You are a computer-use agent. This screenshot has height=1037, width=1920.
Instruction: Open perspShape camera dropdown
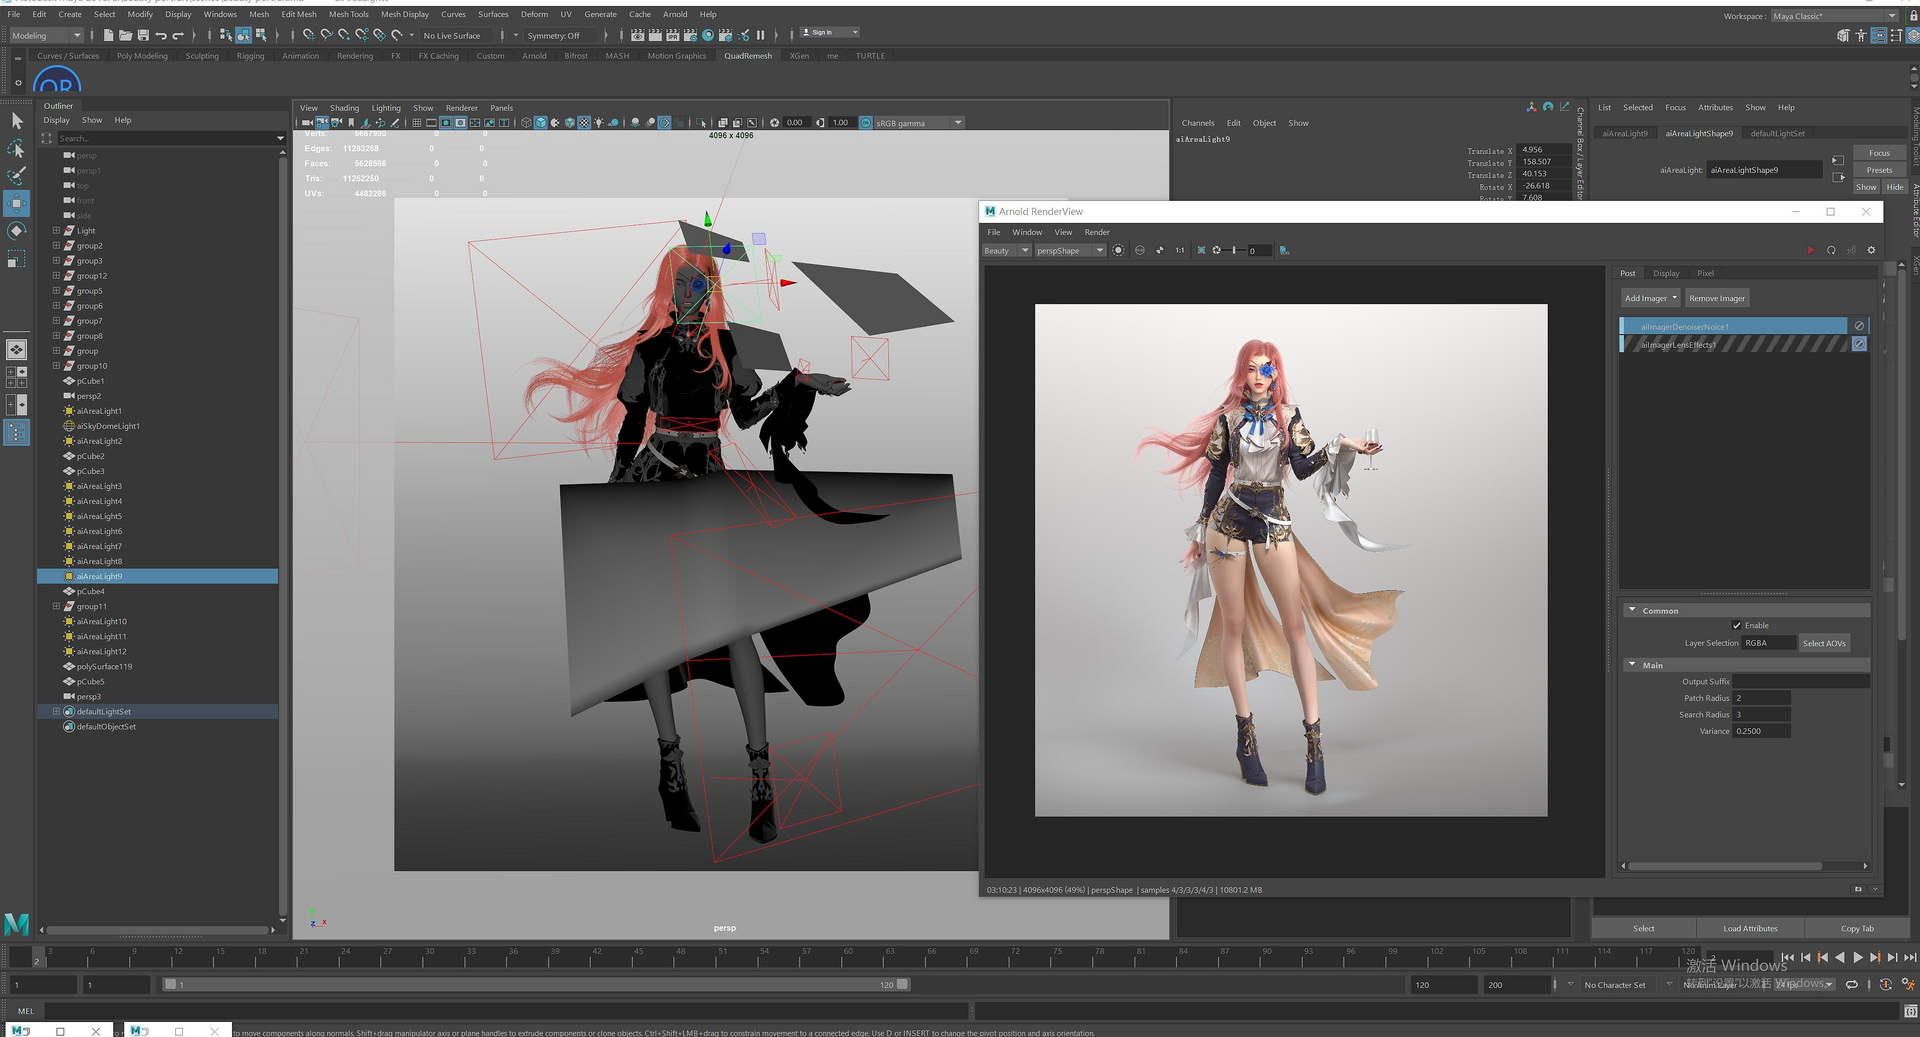[x=1070, y=251]
